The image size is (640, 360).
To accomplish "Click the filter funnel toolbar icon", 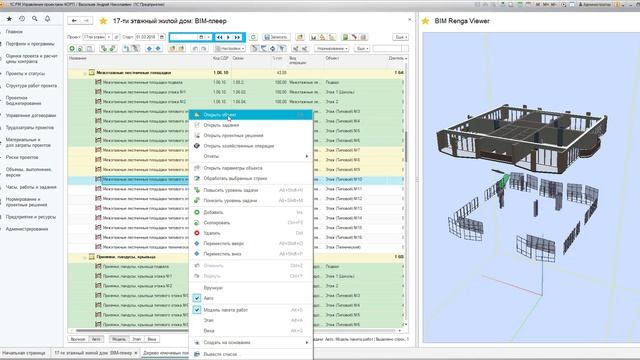I will point(282,49).
